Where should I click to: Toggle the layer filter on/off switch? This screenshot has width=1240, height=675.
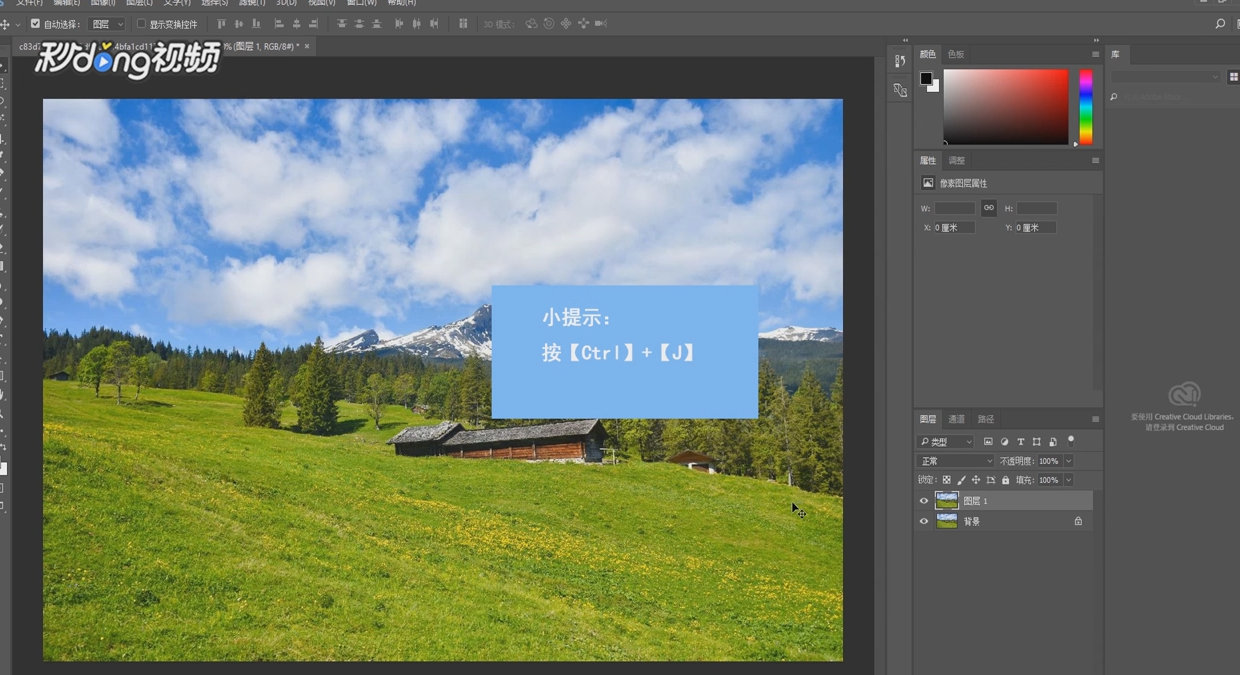(1071, 439)
